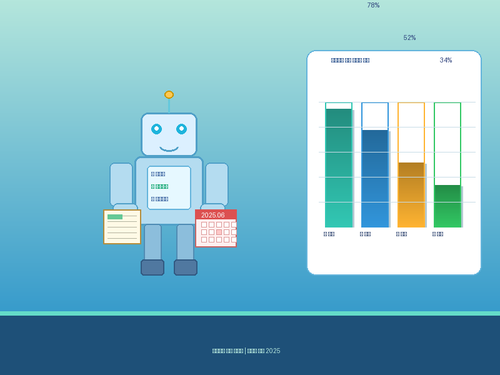This screenshot has width=500, height=375.
Task: Click the green text line on chest screen
Action: click(x=160, y=187)
